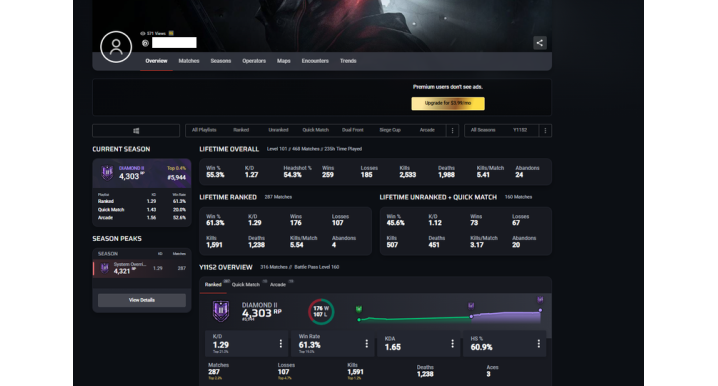Switch to Ranked tab in Y11S2 Overview
The height and width of the screenshot is (386, 718).
pos(213,284)
